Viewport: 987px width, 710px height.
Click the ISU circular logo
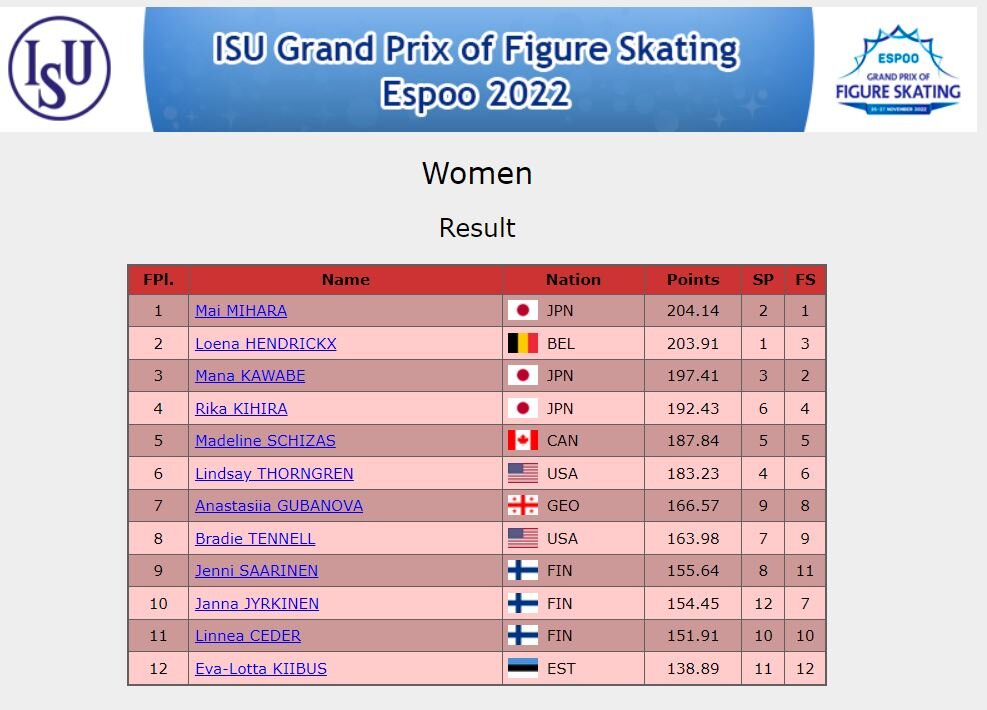(x=60, y=68)
